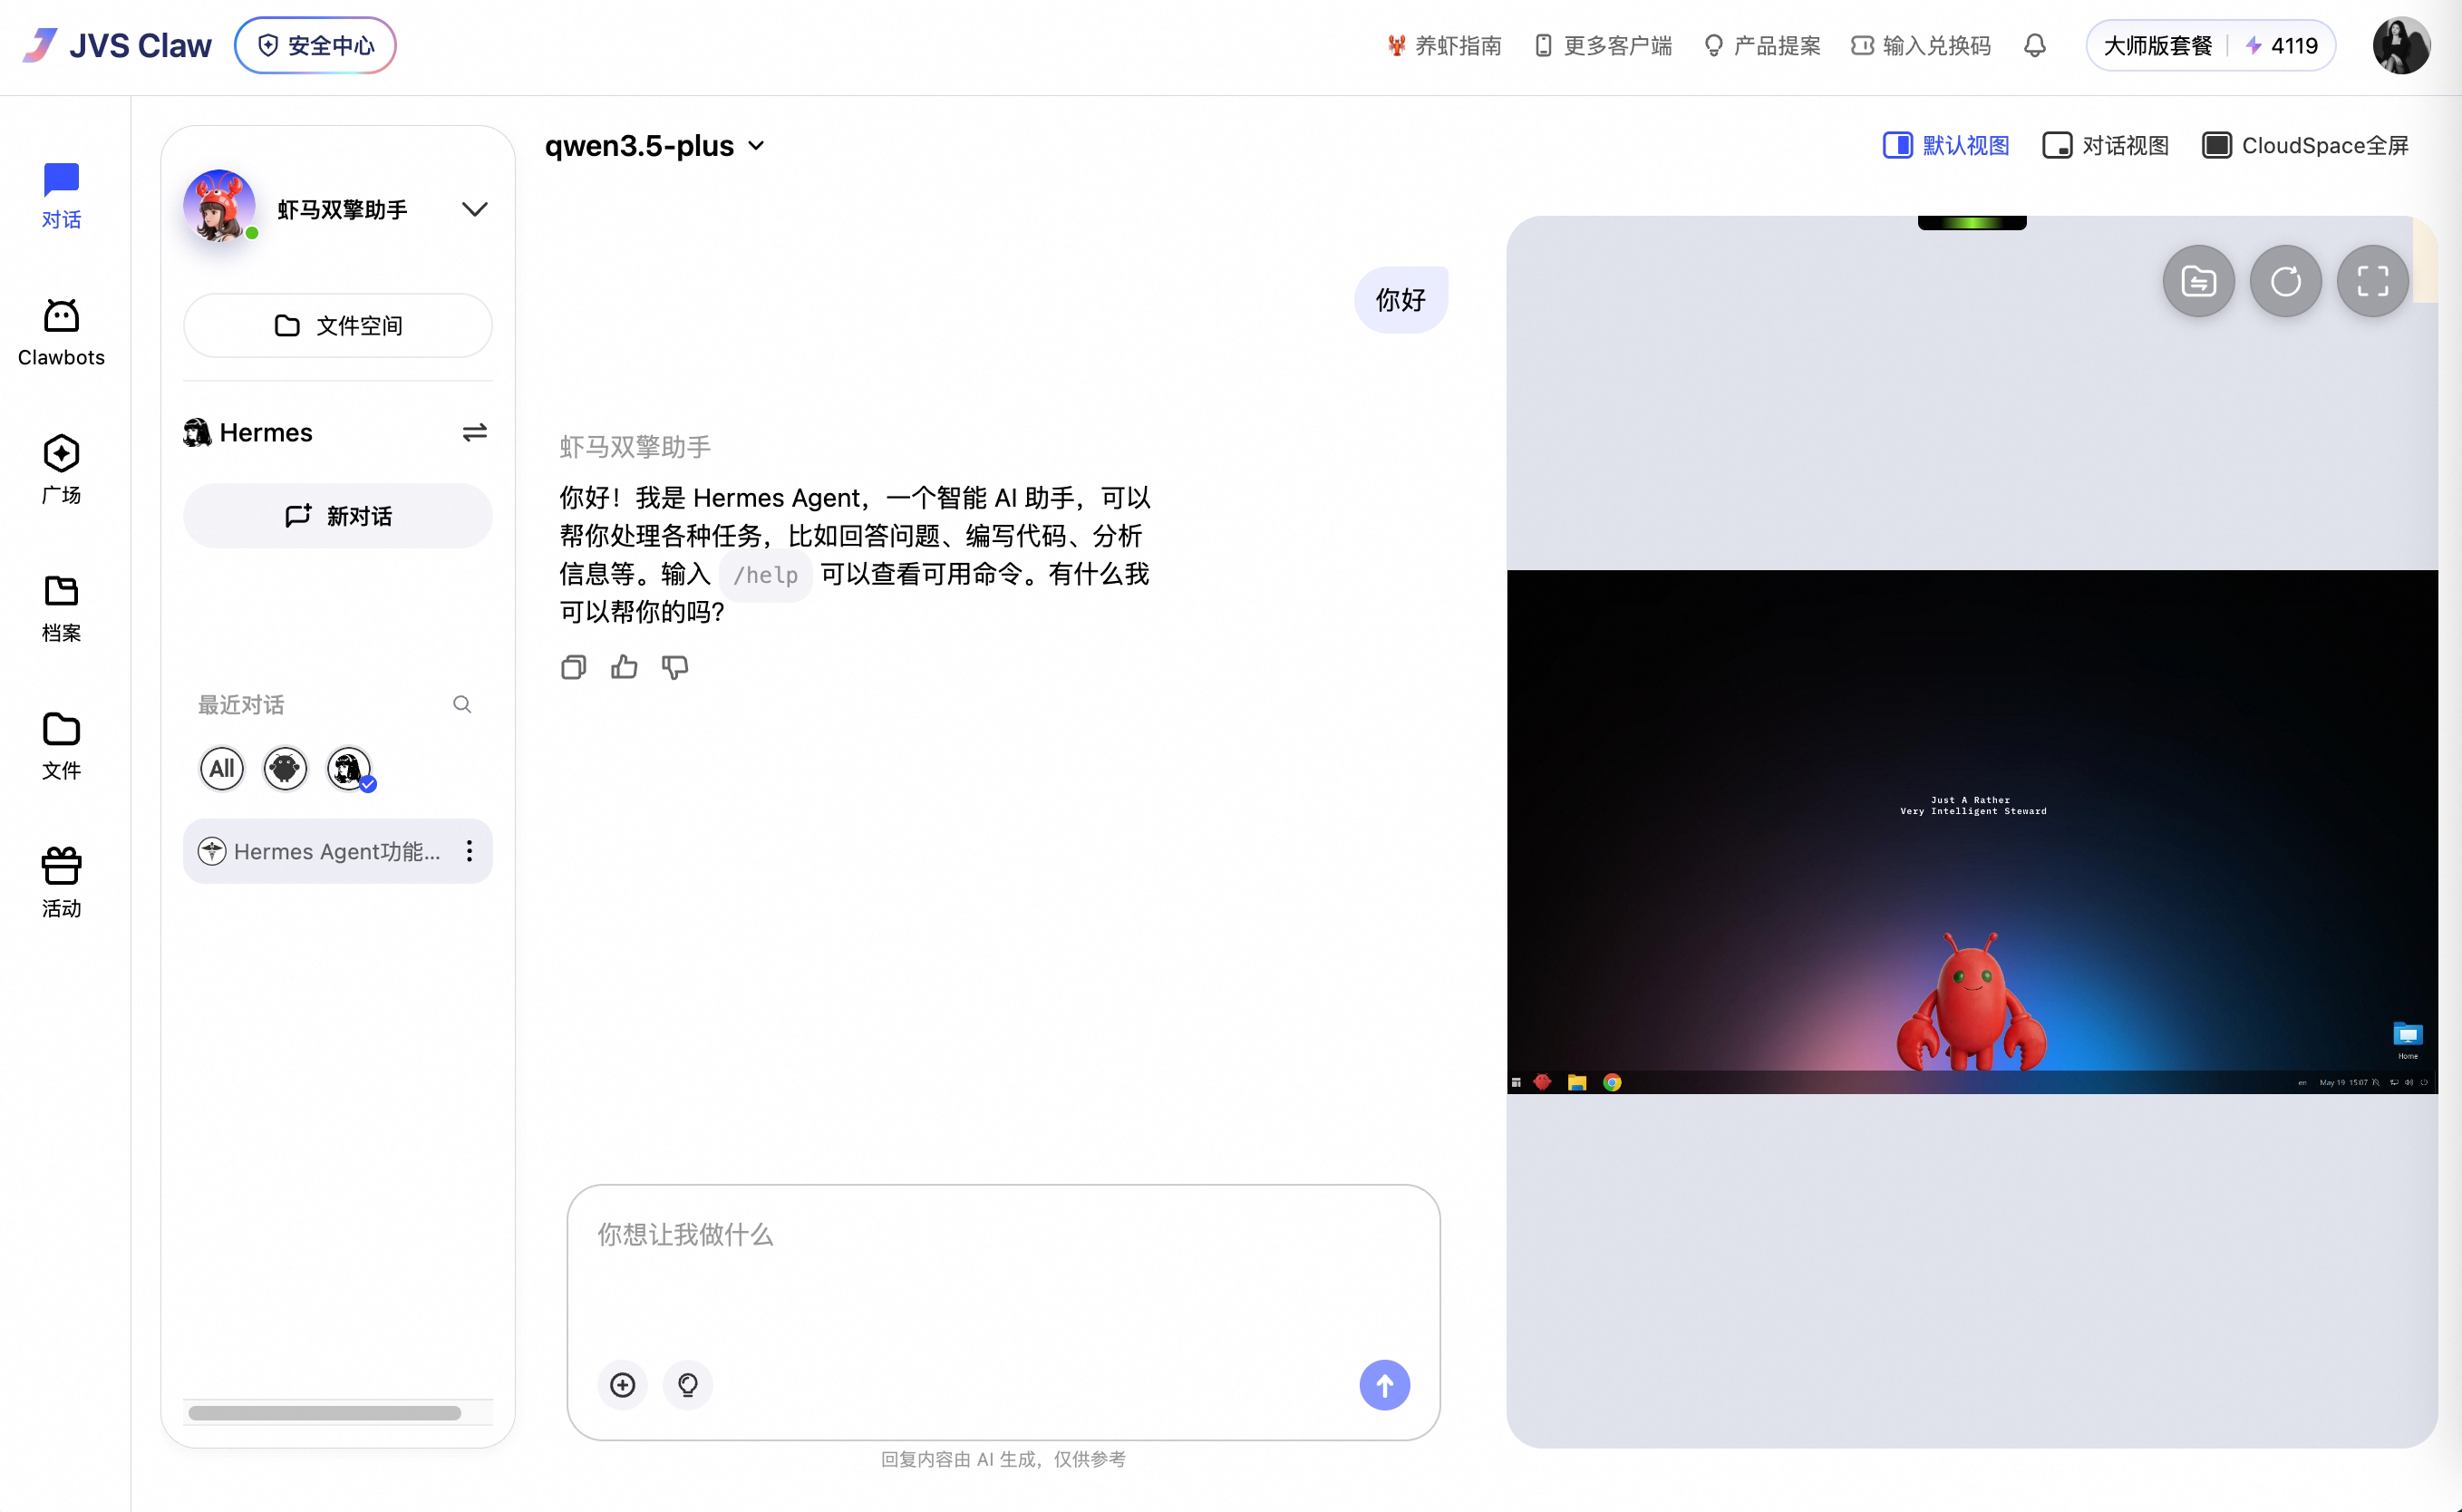Open the 对话 chat sidebar tab

point(61,196)
